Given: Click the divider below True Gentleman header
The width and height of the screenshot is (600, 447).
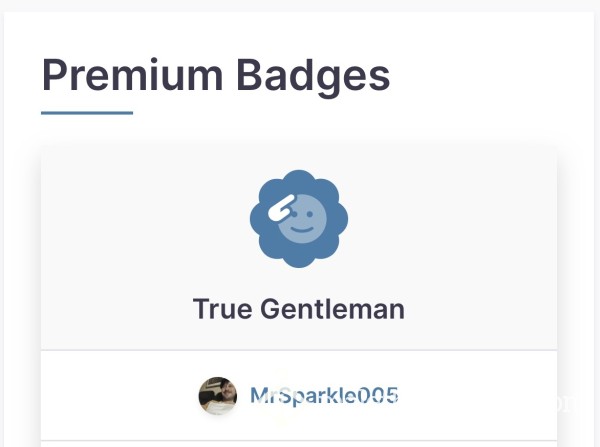Looking at the screenshot, I should (299, 350).
